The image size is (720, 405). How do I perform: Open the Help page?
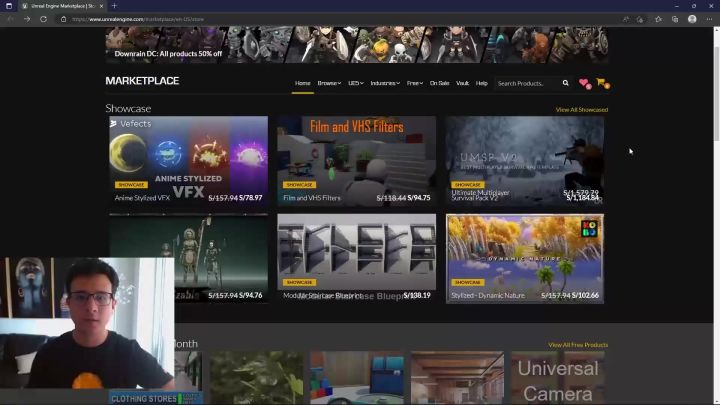(x=481, y=83)
